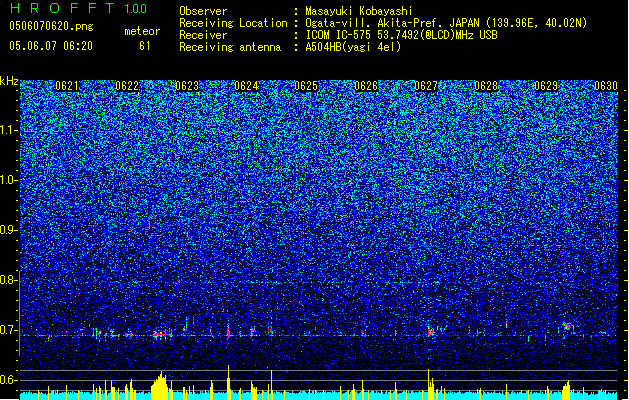Click the 0623 time marker
The image size is (629, 400).
click(x=187, y=86)
